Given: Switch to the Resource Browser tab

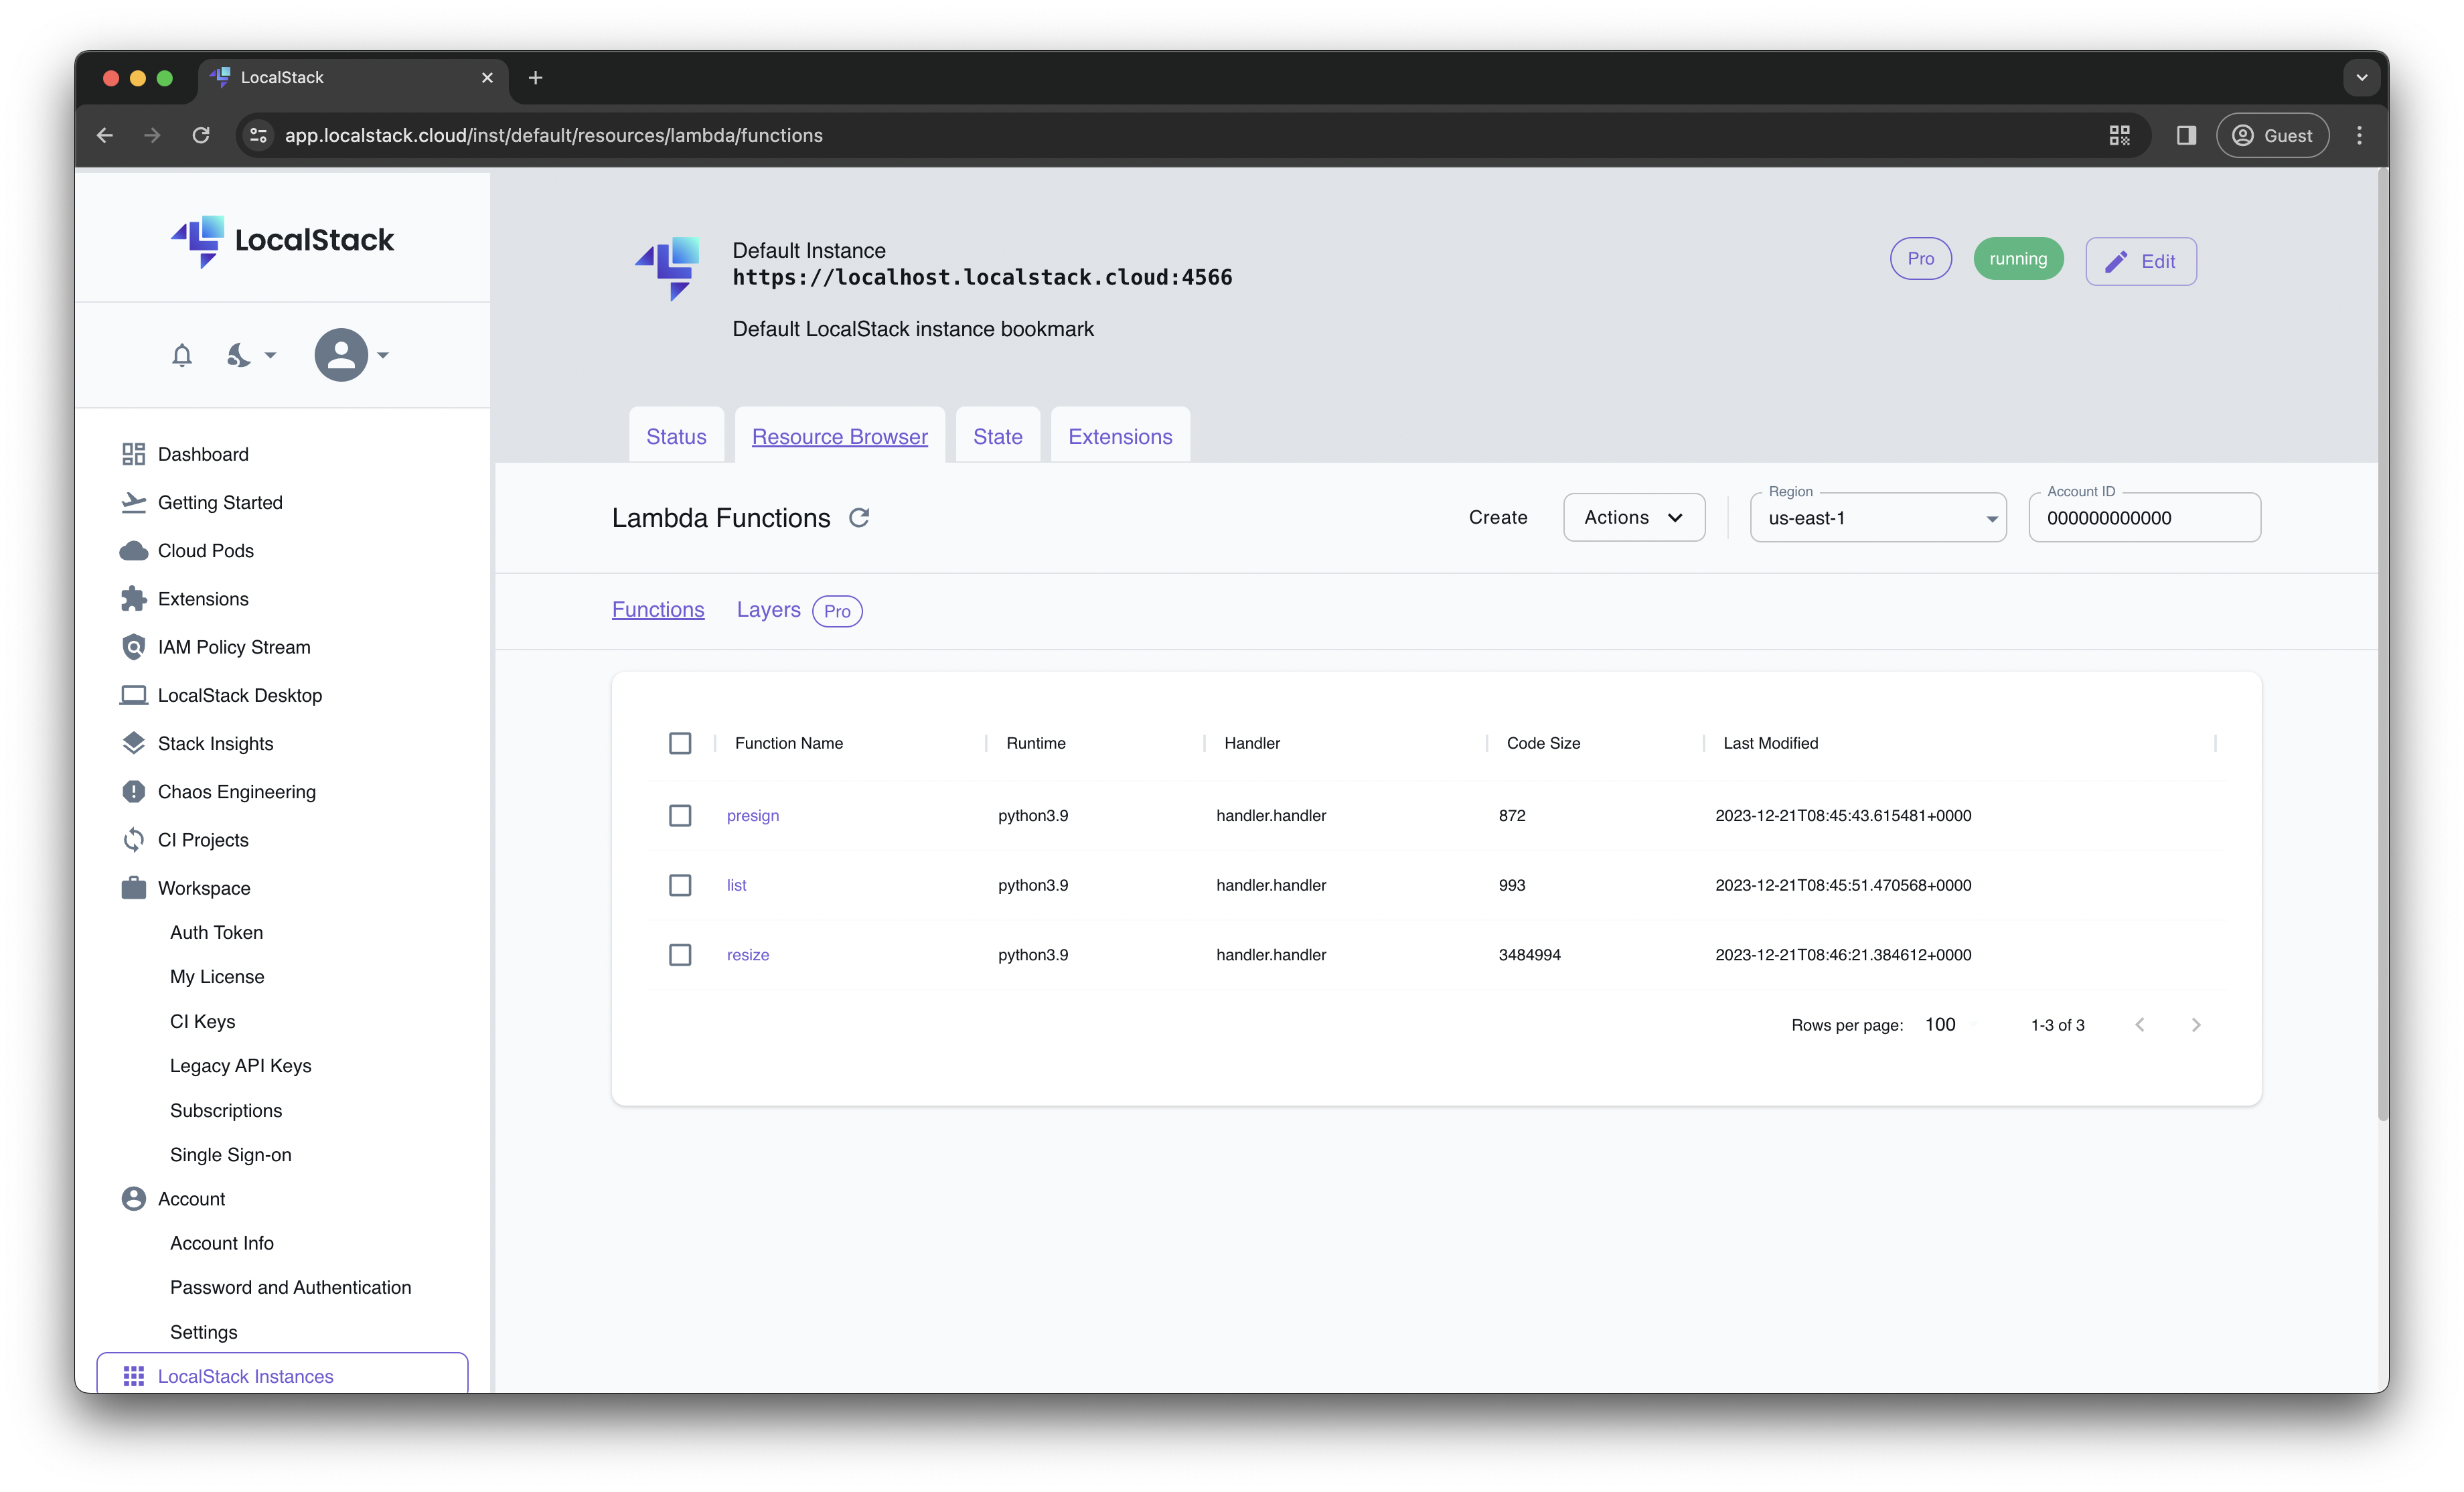Looking at the screenshot, I should tap(839, 436).
